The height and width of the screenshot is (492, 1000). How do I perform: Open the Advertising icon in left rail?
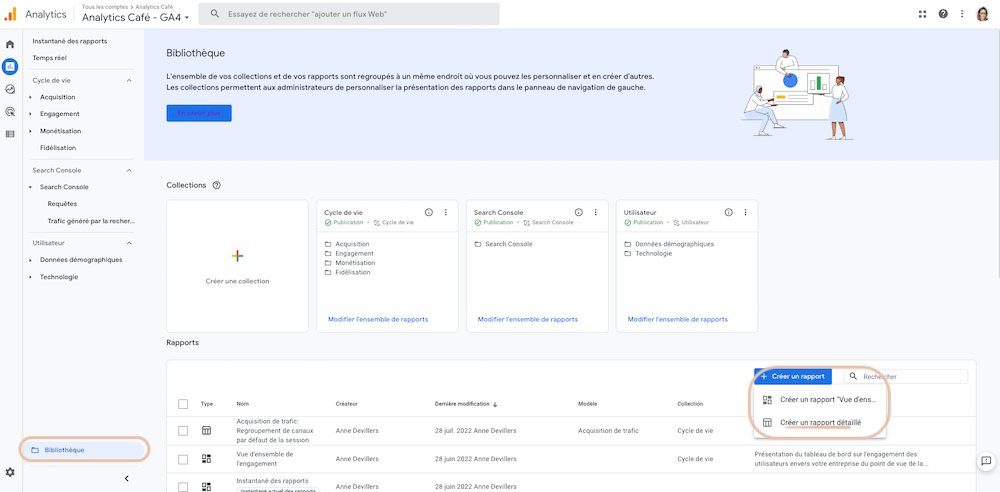(x=10, y=112)
